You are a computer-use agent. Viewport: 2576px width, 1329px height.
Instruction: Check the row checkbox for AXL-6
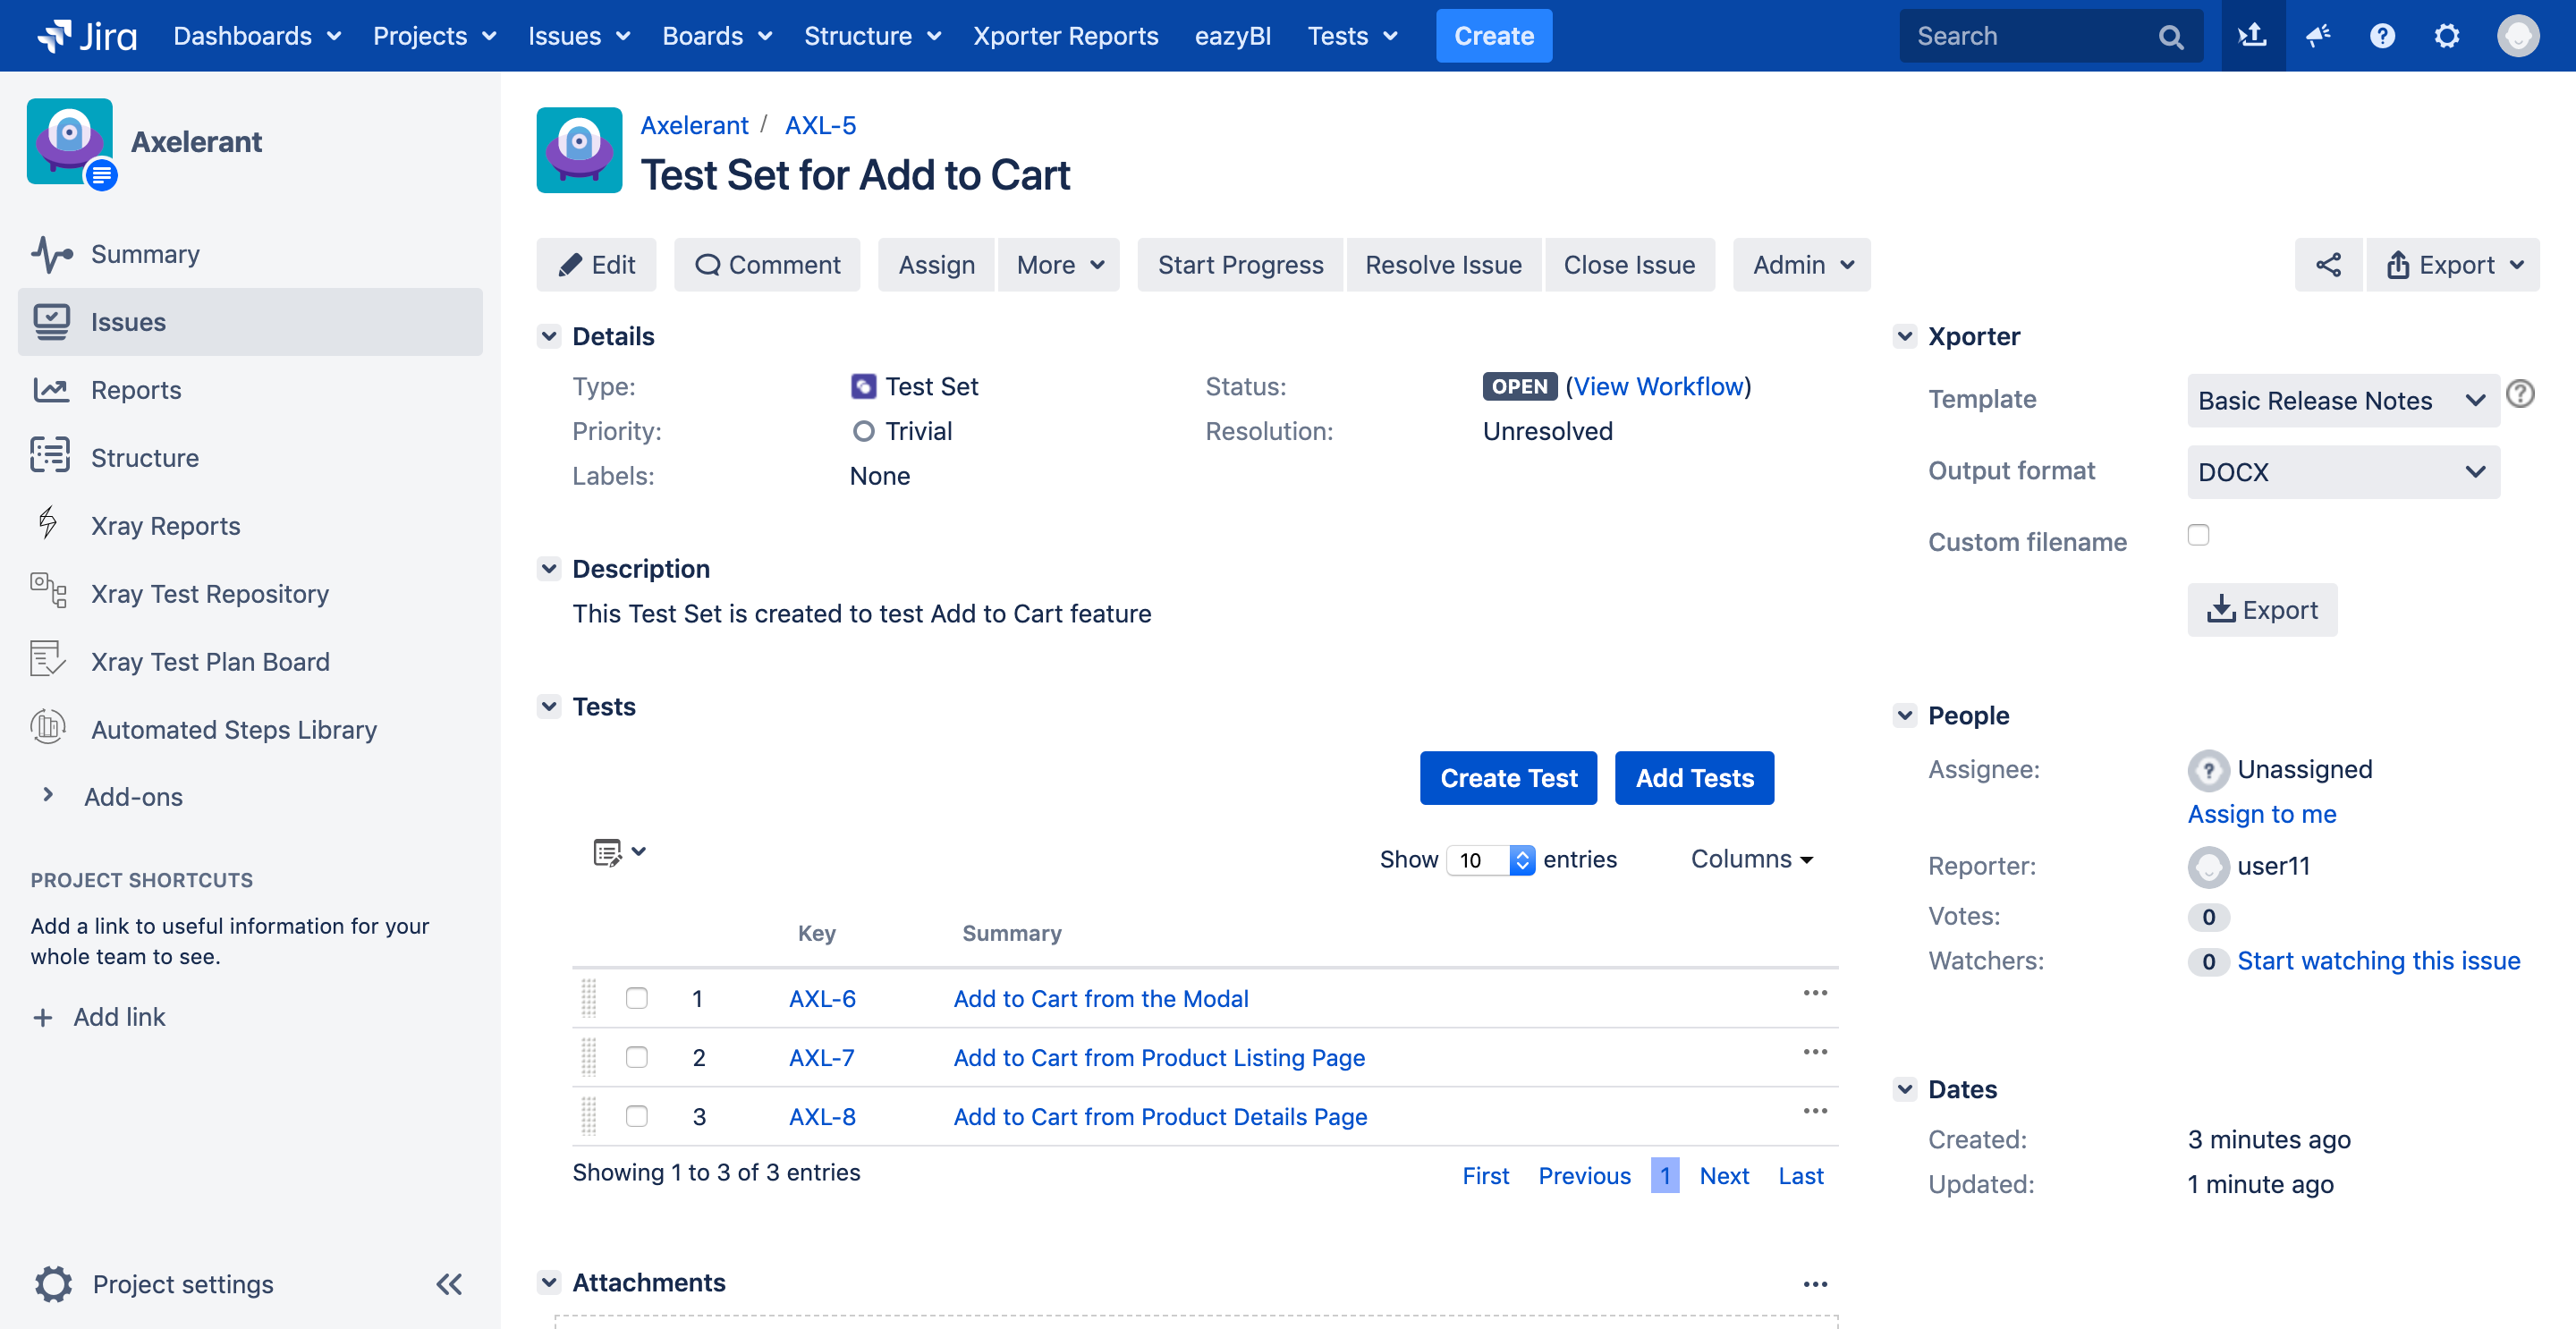tap(637, 998)
